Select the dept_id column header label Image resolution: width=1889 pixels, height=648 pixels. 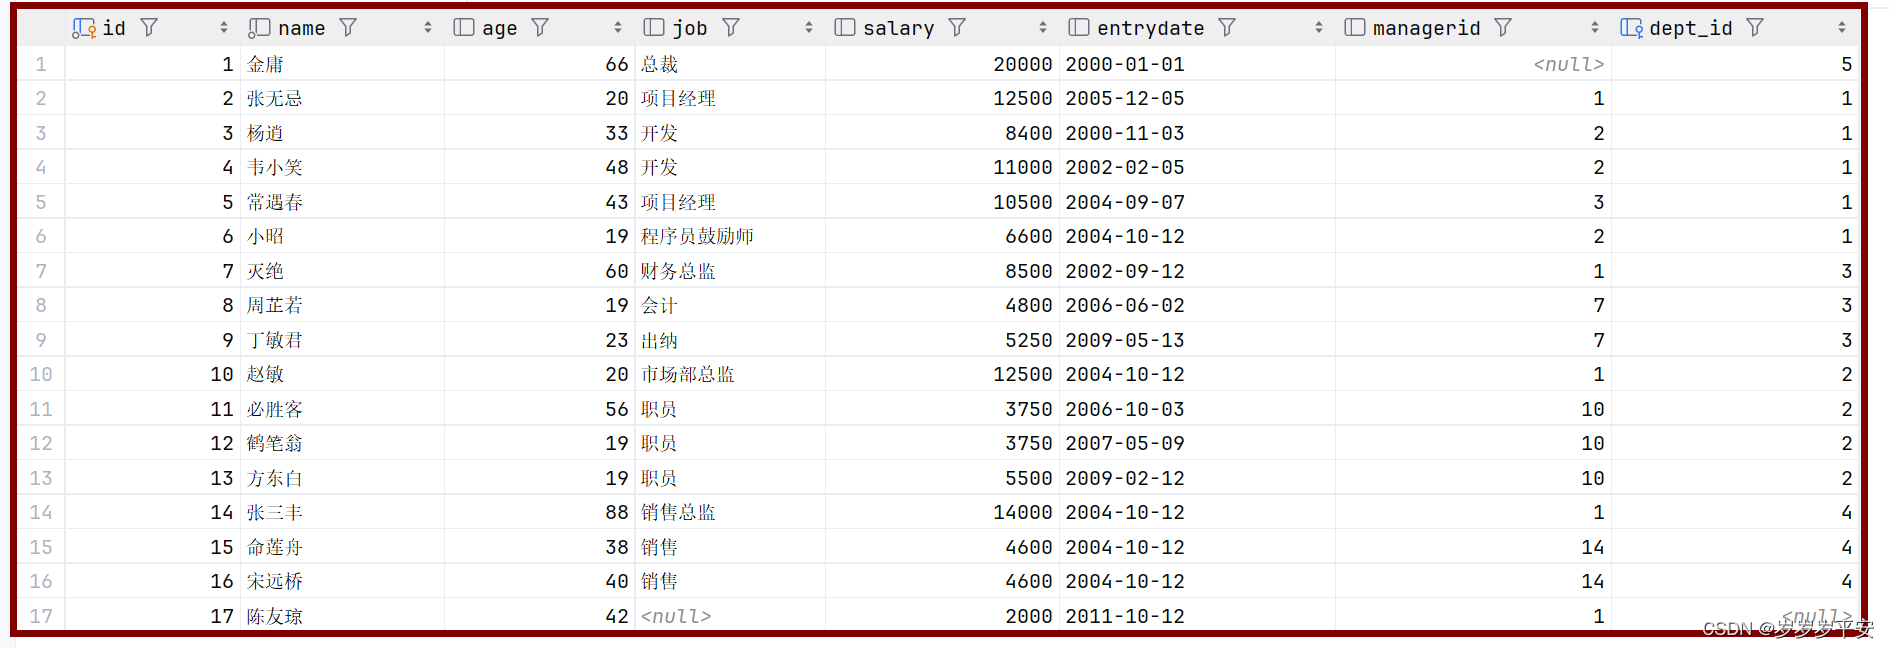pos(1691,28)
